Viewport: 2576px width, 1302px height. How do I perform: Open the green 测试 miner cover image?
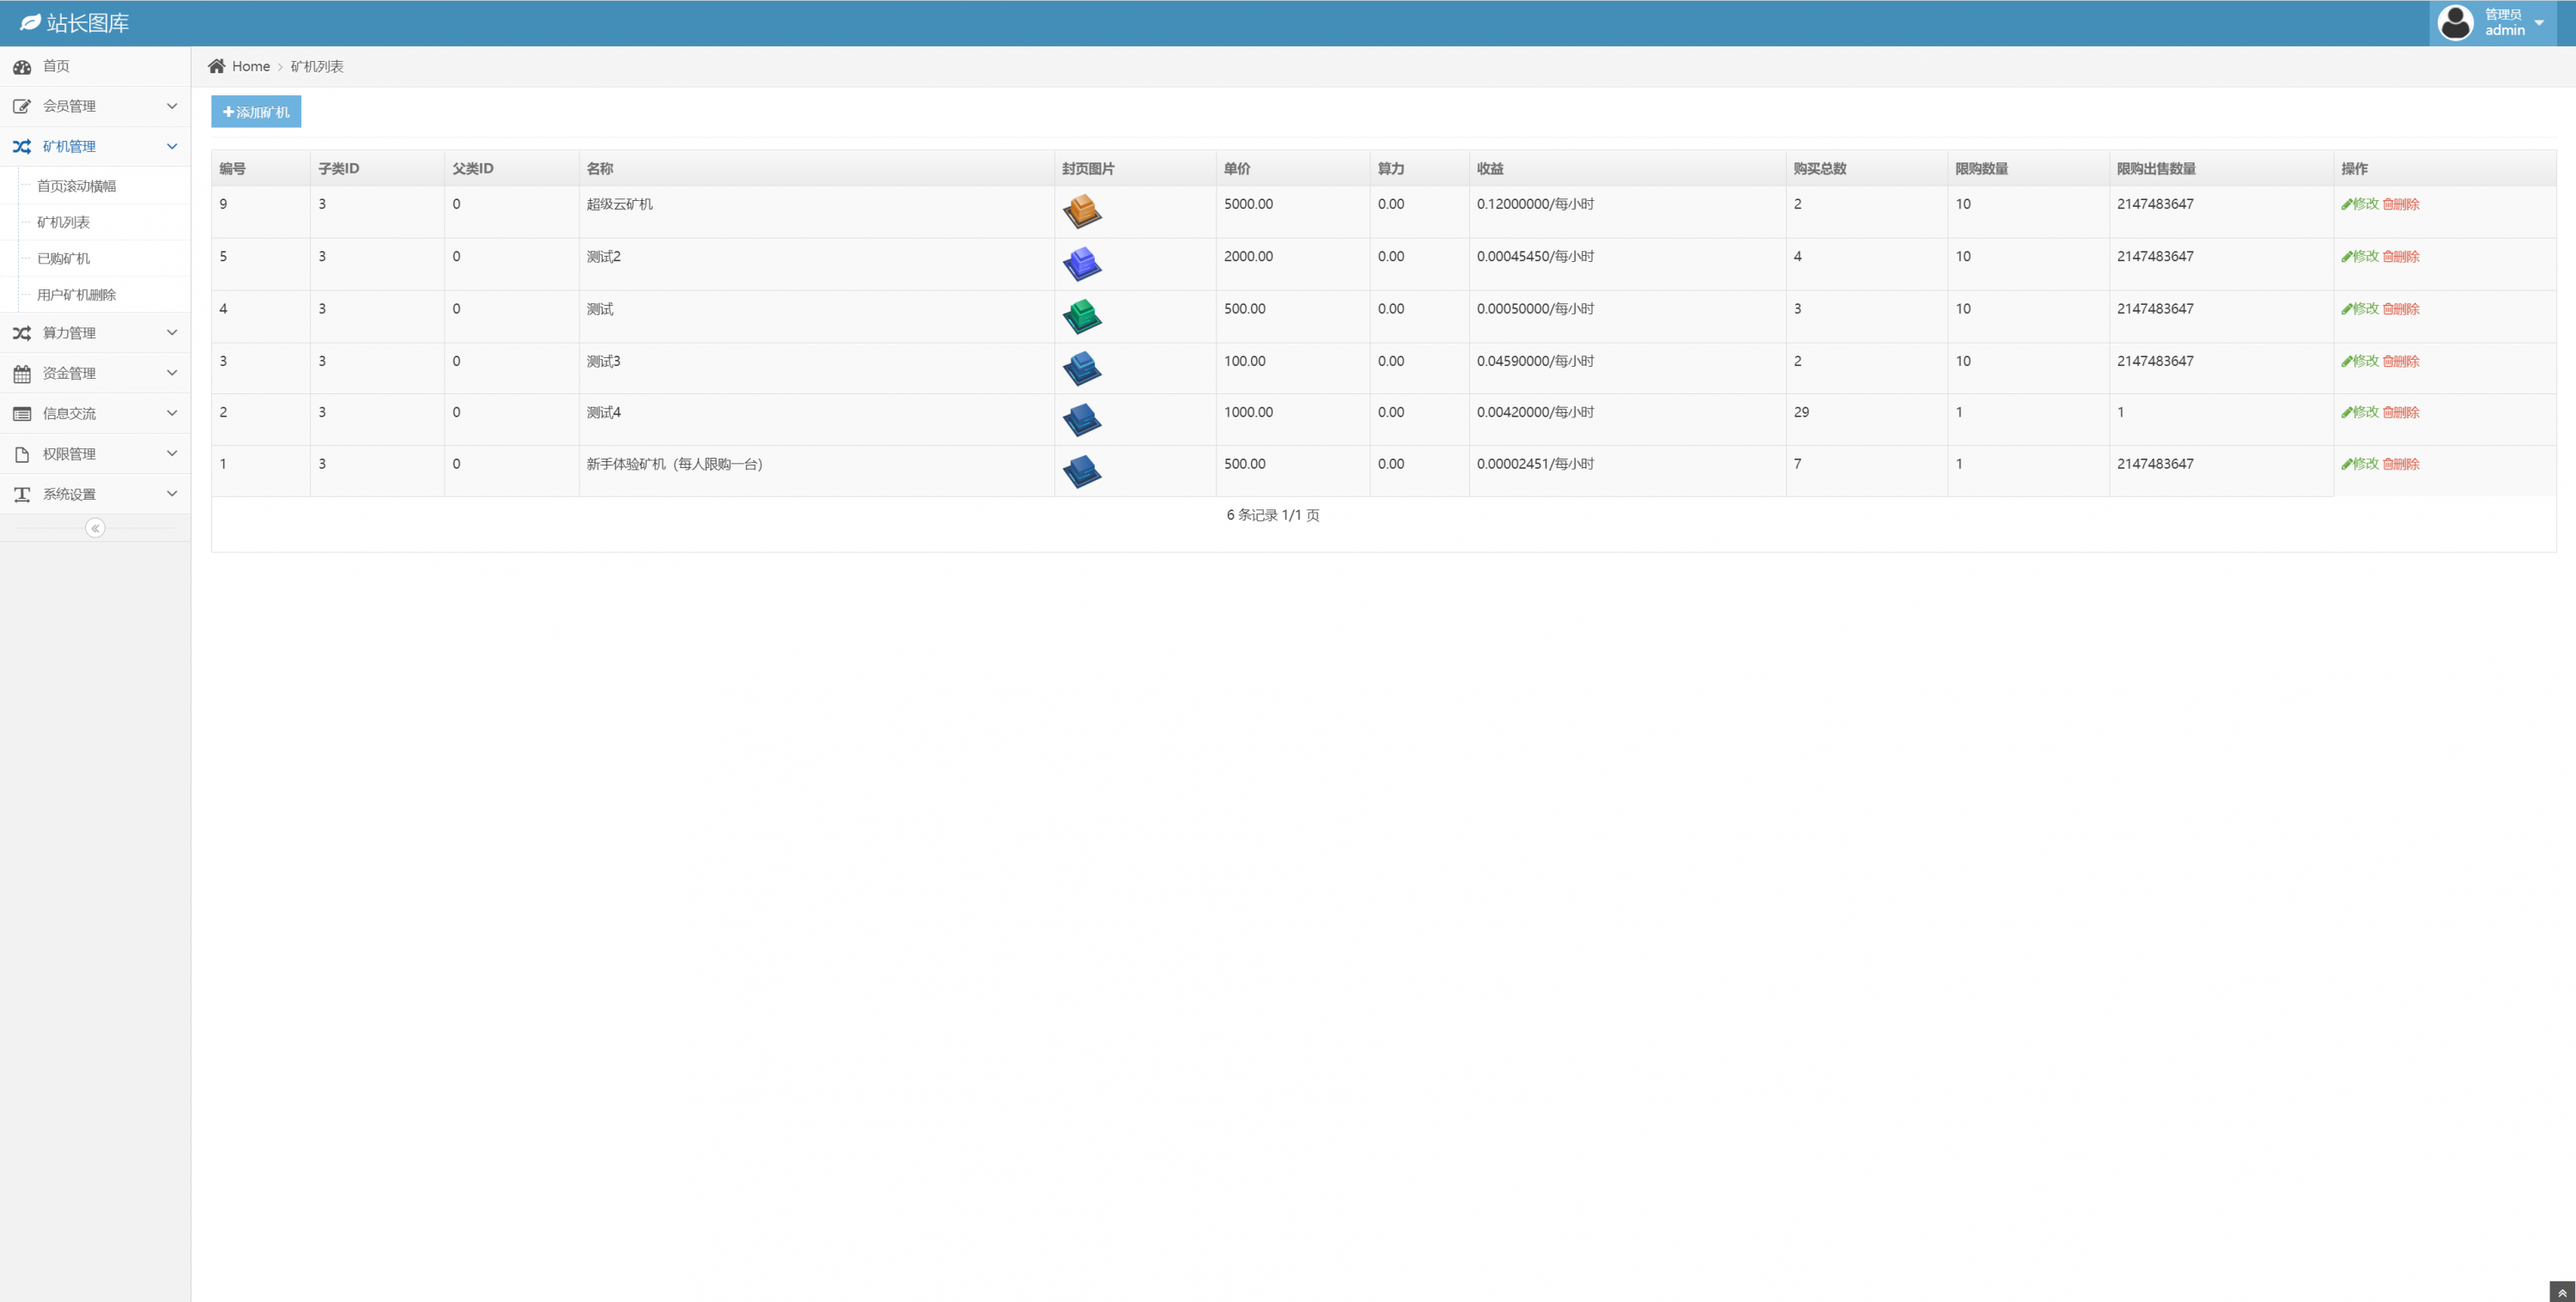coord(1081,316)
